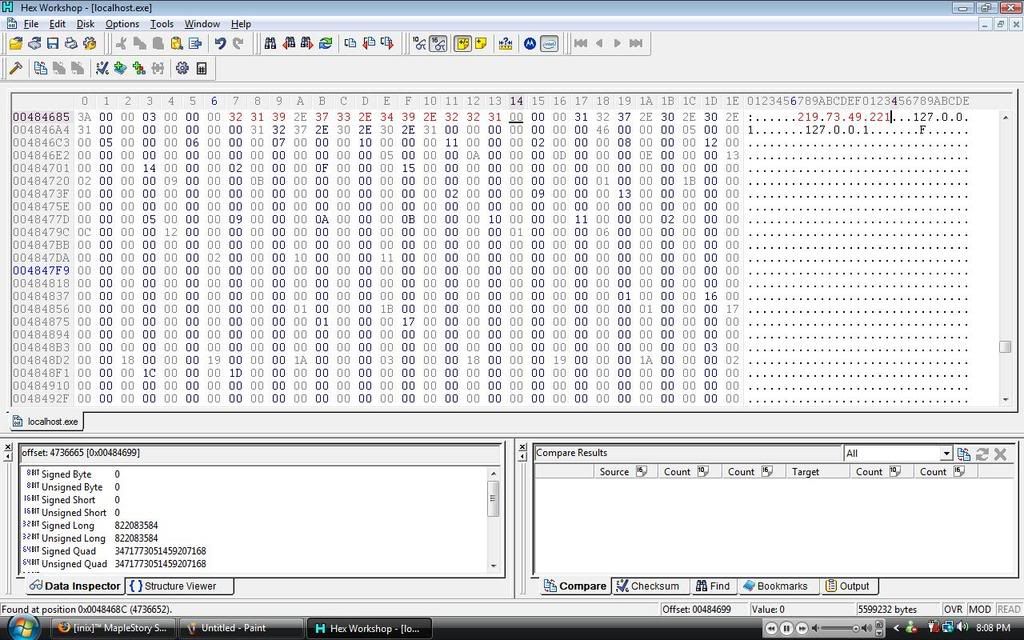Select the localhost.exe document tab
The image size is (1024, 640).
click(x=46, y=422)
